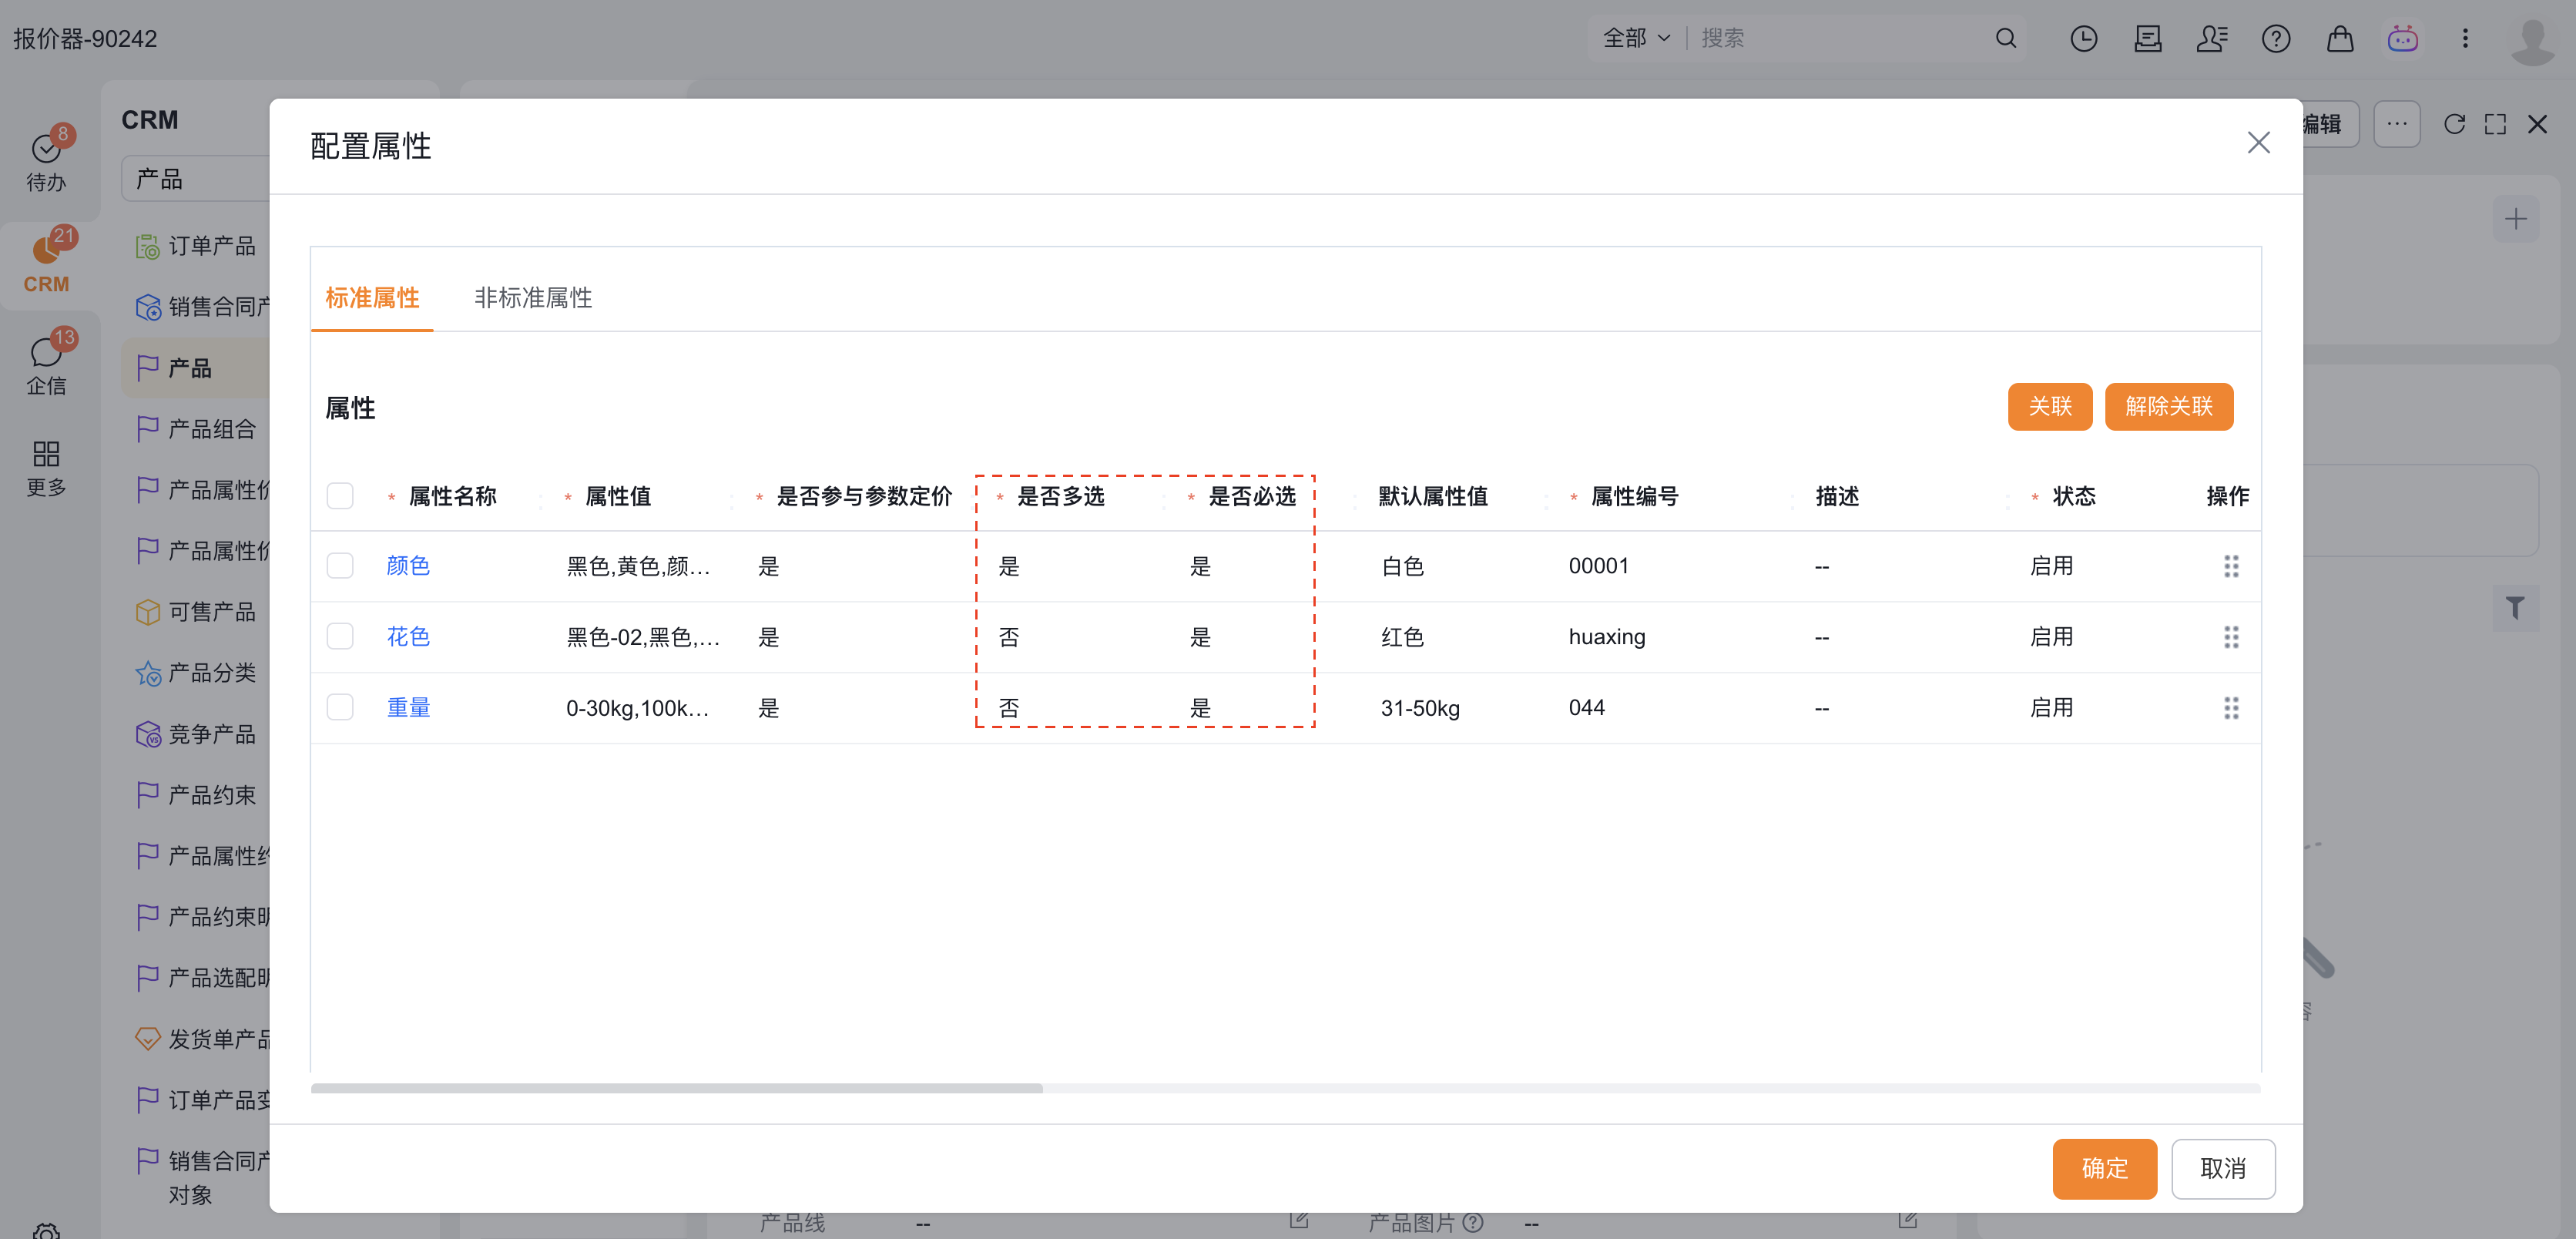
Task: Open row actions for 颜色 attribute
Action: point(2230,566)
